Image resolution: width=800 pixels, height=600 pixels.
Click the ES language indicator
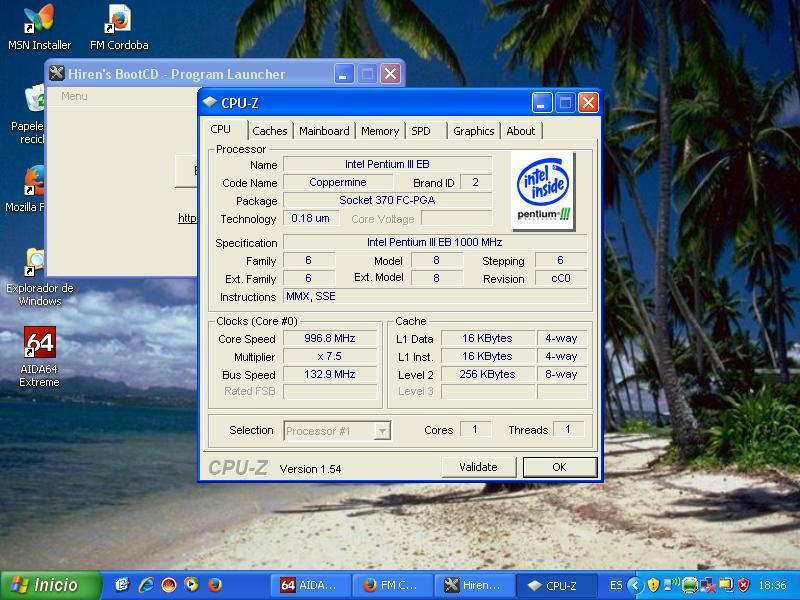(x=616, y=585)
